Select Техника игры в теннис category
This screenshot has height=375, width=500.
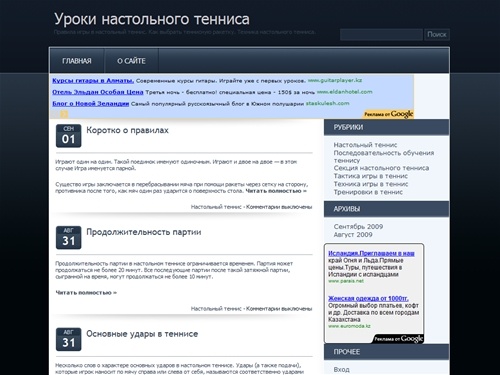371,184
